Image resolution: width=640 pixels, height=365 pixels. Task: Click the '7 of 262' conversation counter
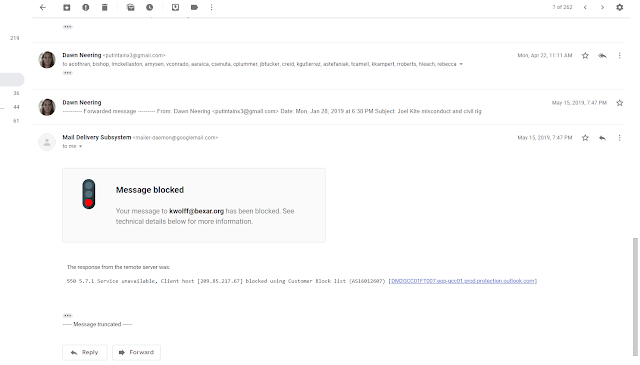(562, 7)
